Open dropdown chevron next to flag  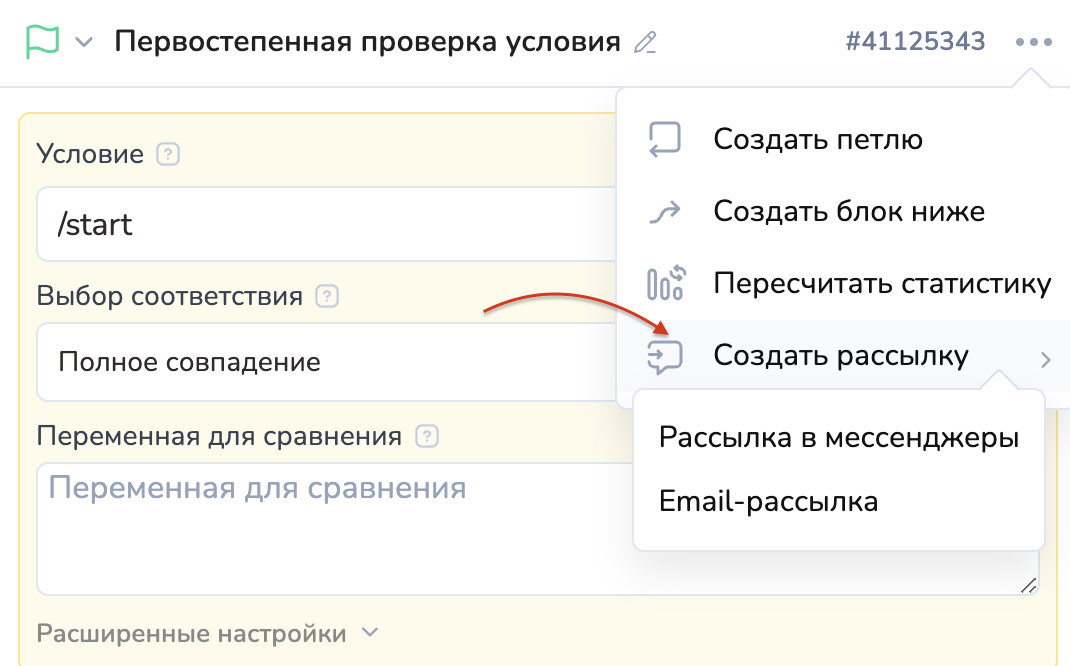85,43
